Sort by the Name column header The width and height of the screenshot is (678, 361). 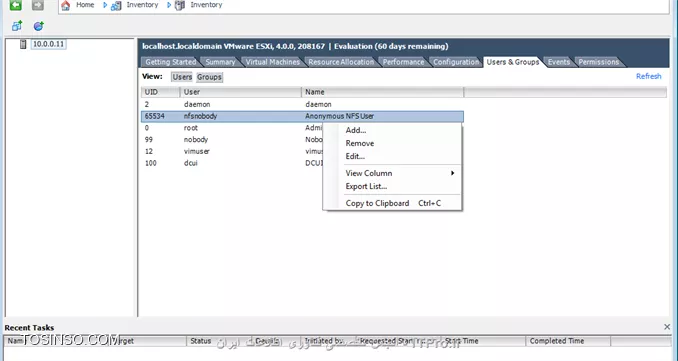(x=383, y=92)
